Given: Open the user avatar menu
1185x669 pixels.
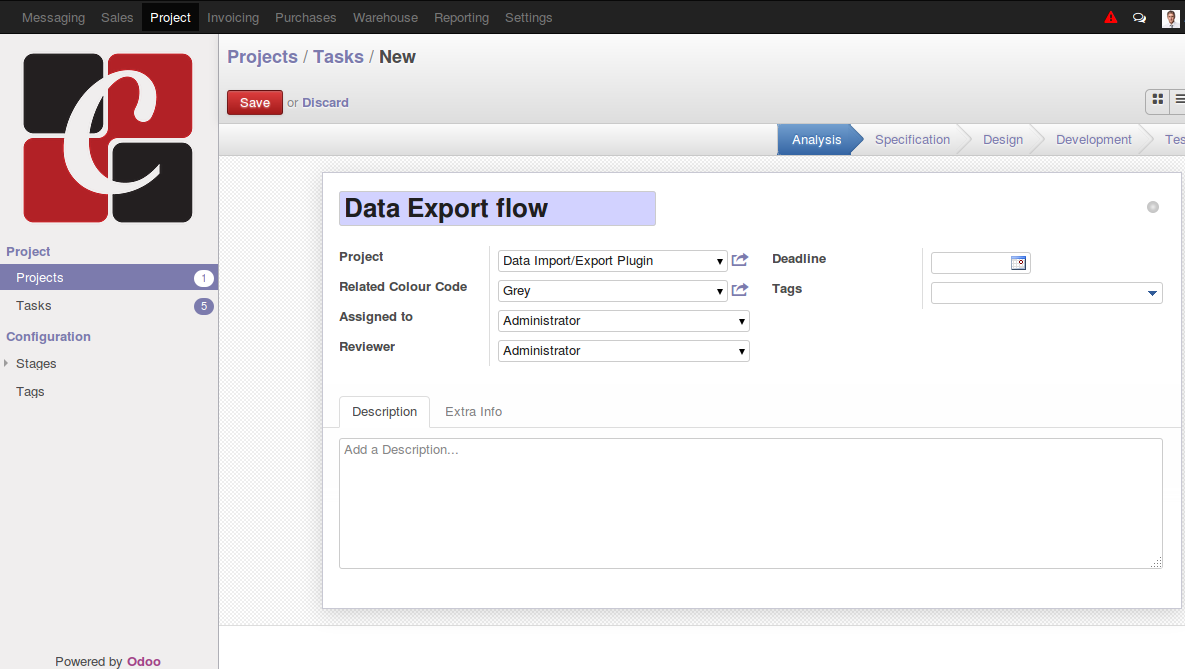Looking at the screenshot, I should tap(1170, 17).
